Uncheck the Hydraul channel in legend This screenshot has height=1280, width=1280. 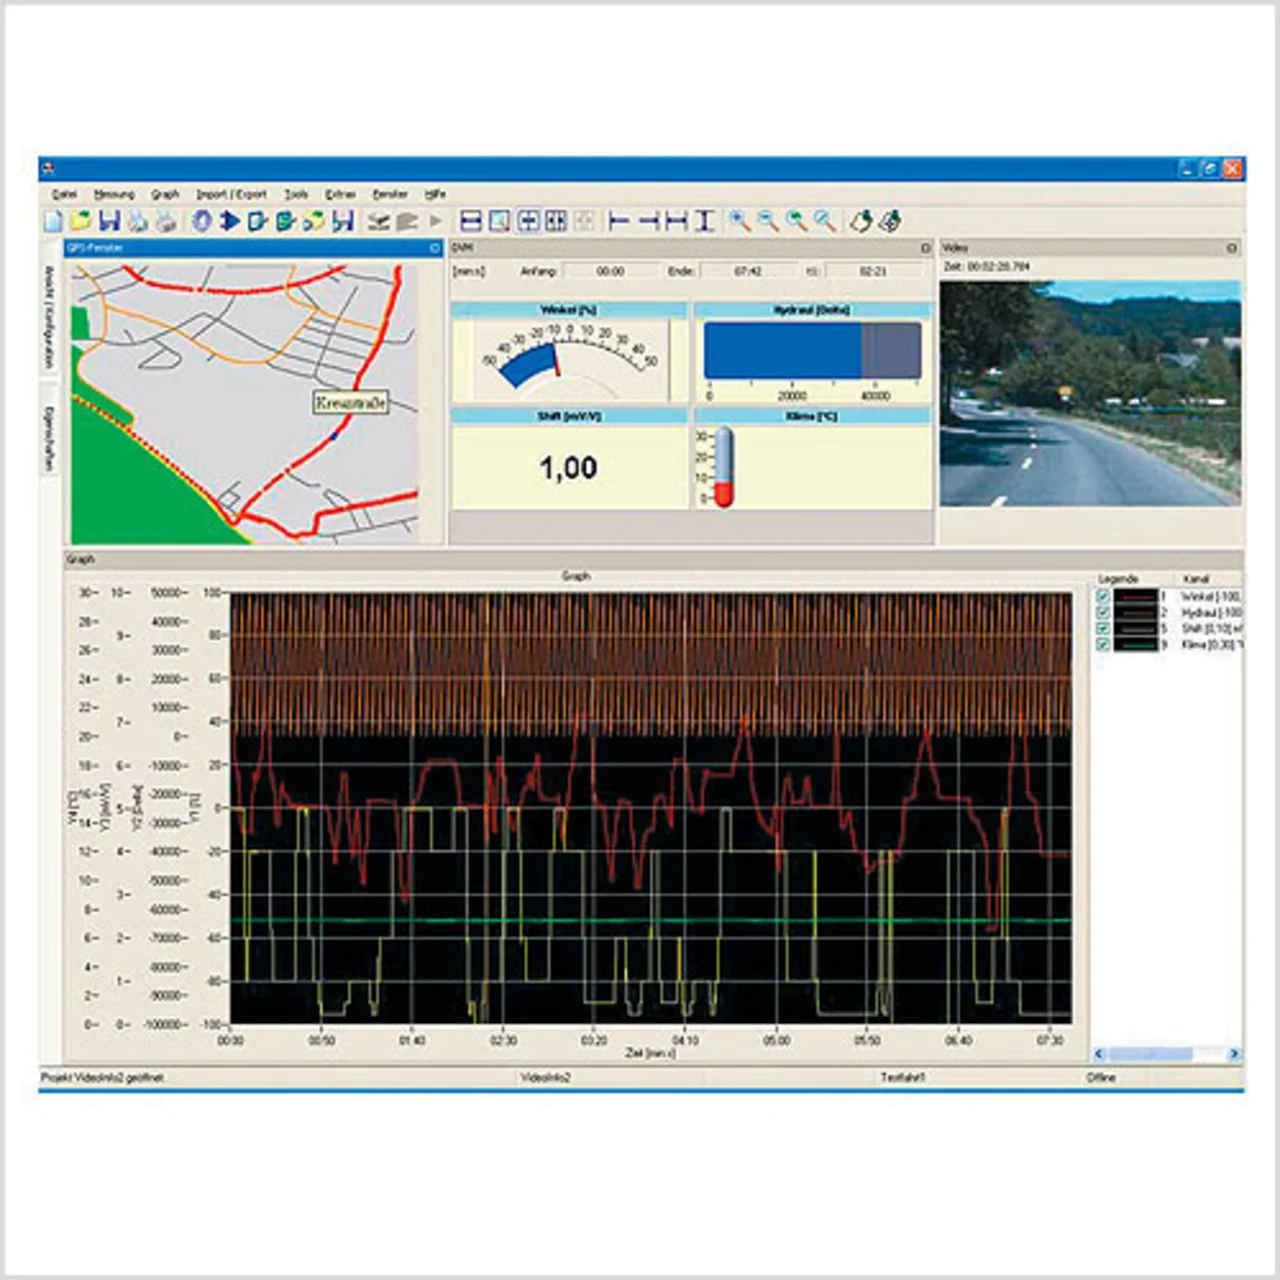click(x=1103, y=613)
